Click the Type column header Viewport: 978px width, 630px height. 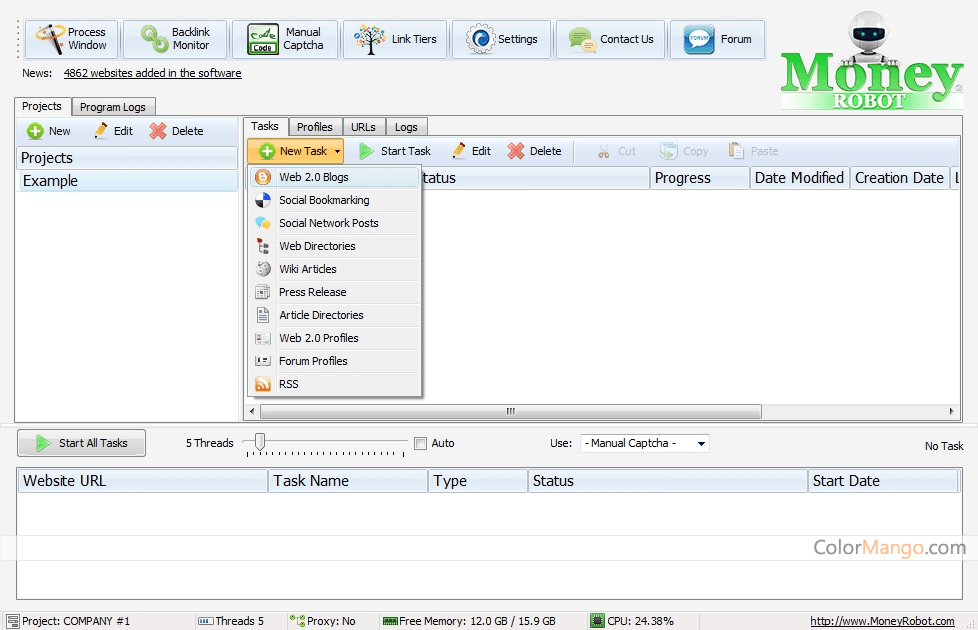pyautogui.click(x=478, y=481)
